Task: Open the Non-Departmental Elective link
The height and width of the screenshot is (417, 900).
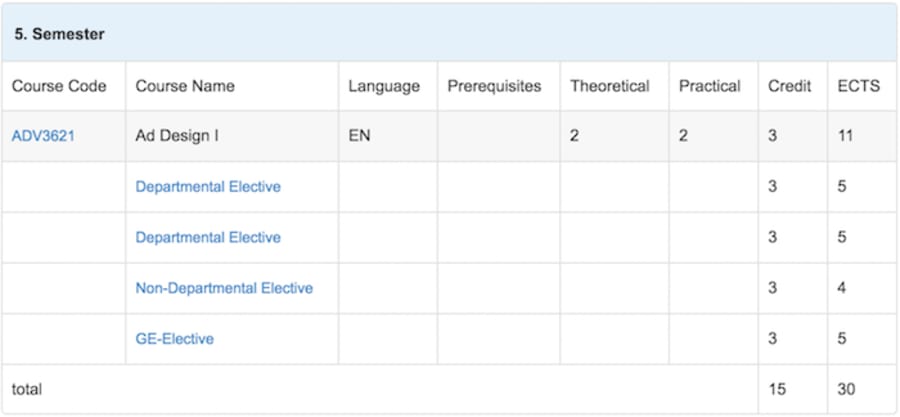Action: pyautogui.click(x=224, y=288)
